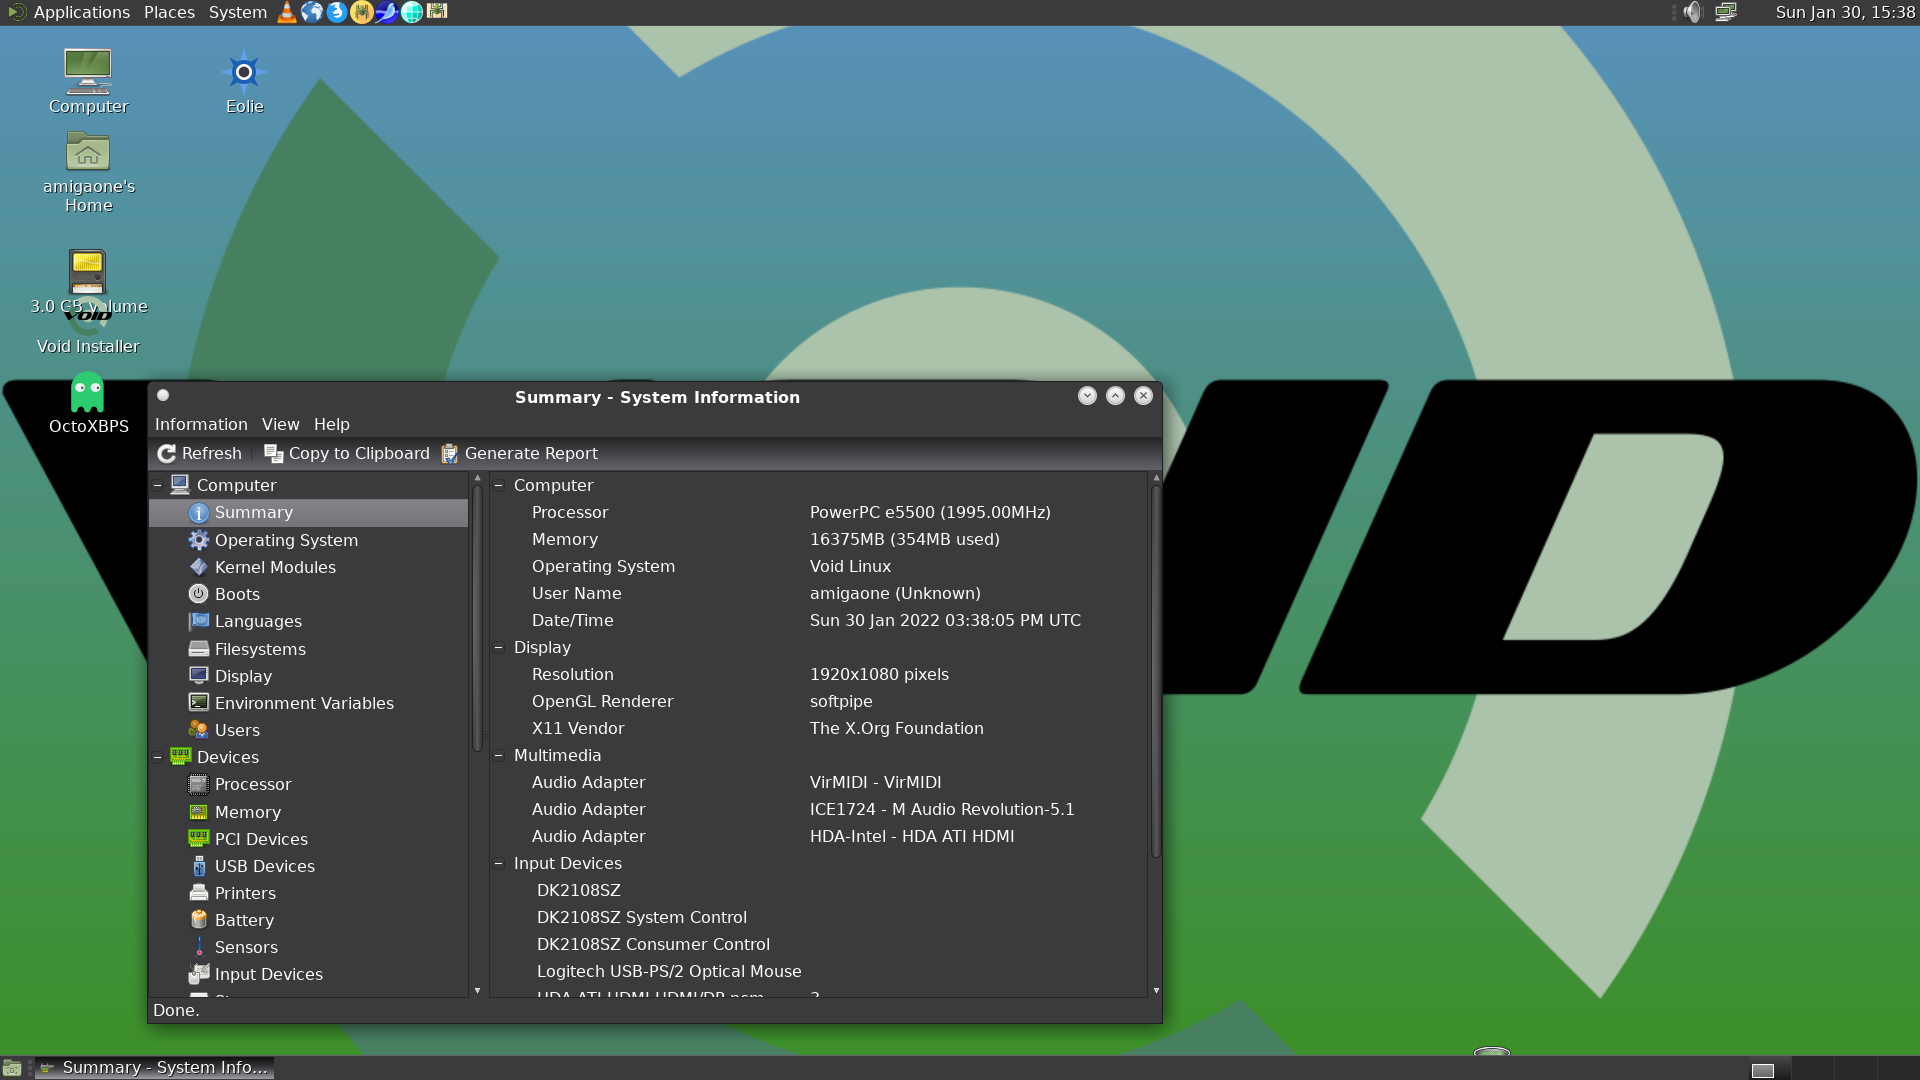Screen dimensions: 1920x1080
Task: Select the Boots entry
Action: [308, 594]
